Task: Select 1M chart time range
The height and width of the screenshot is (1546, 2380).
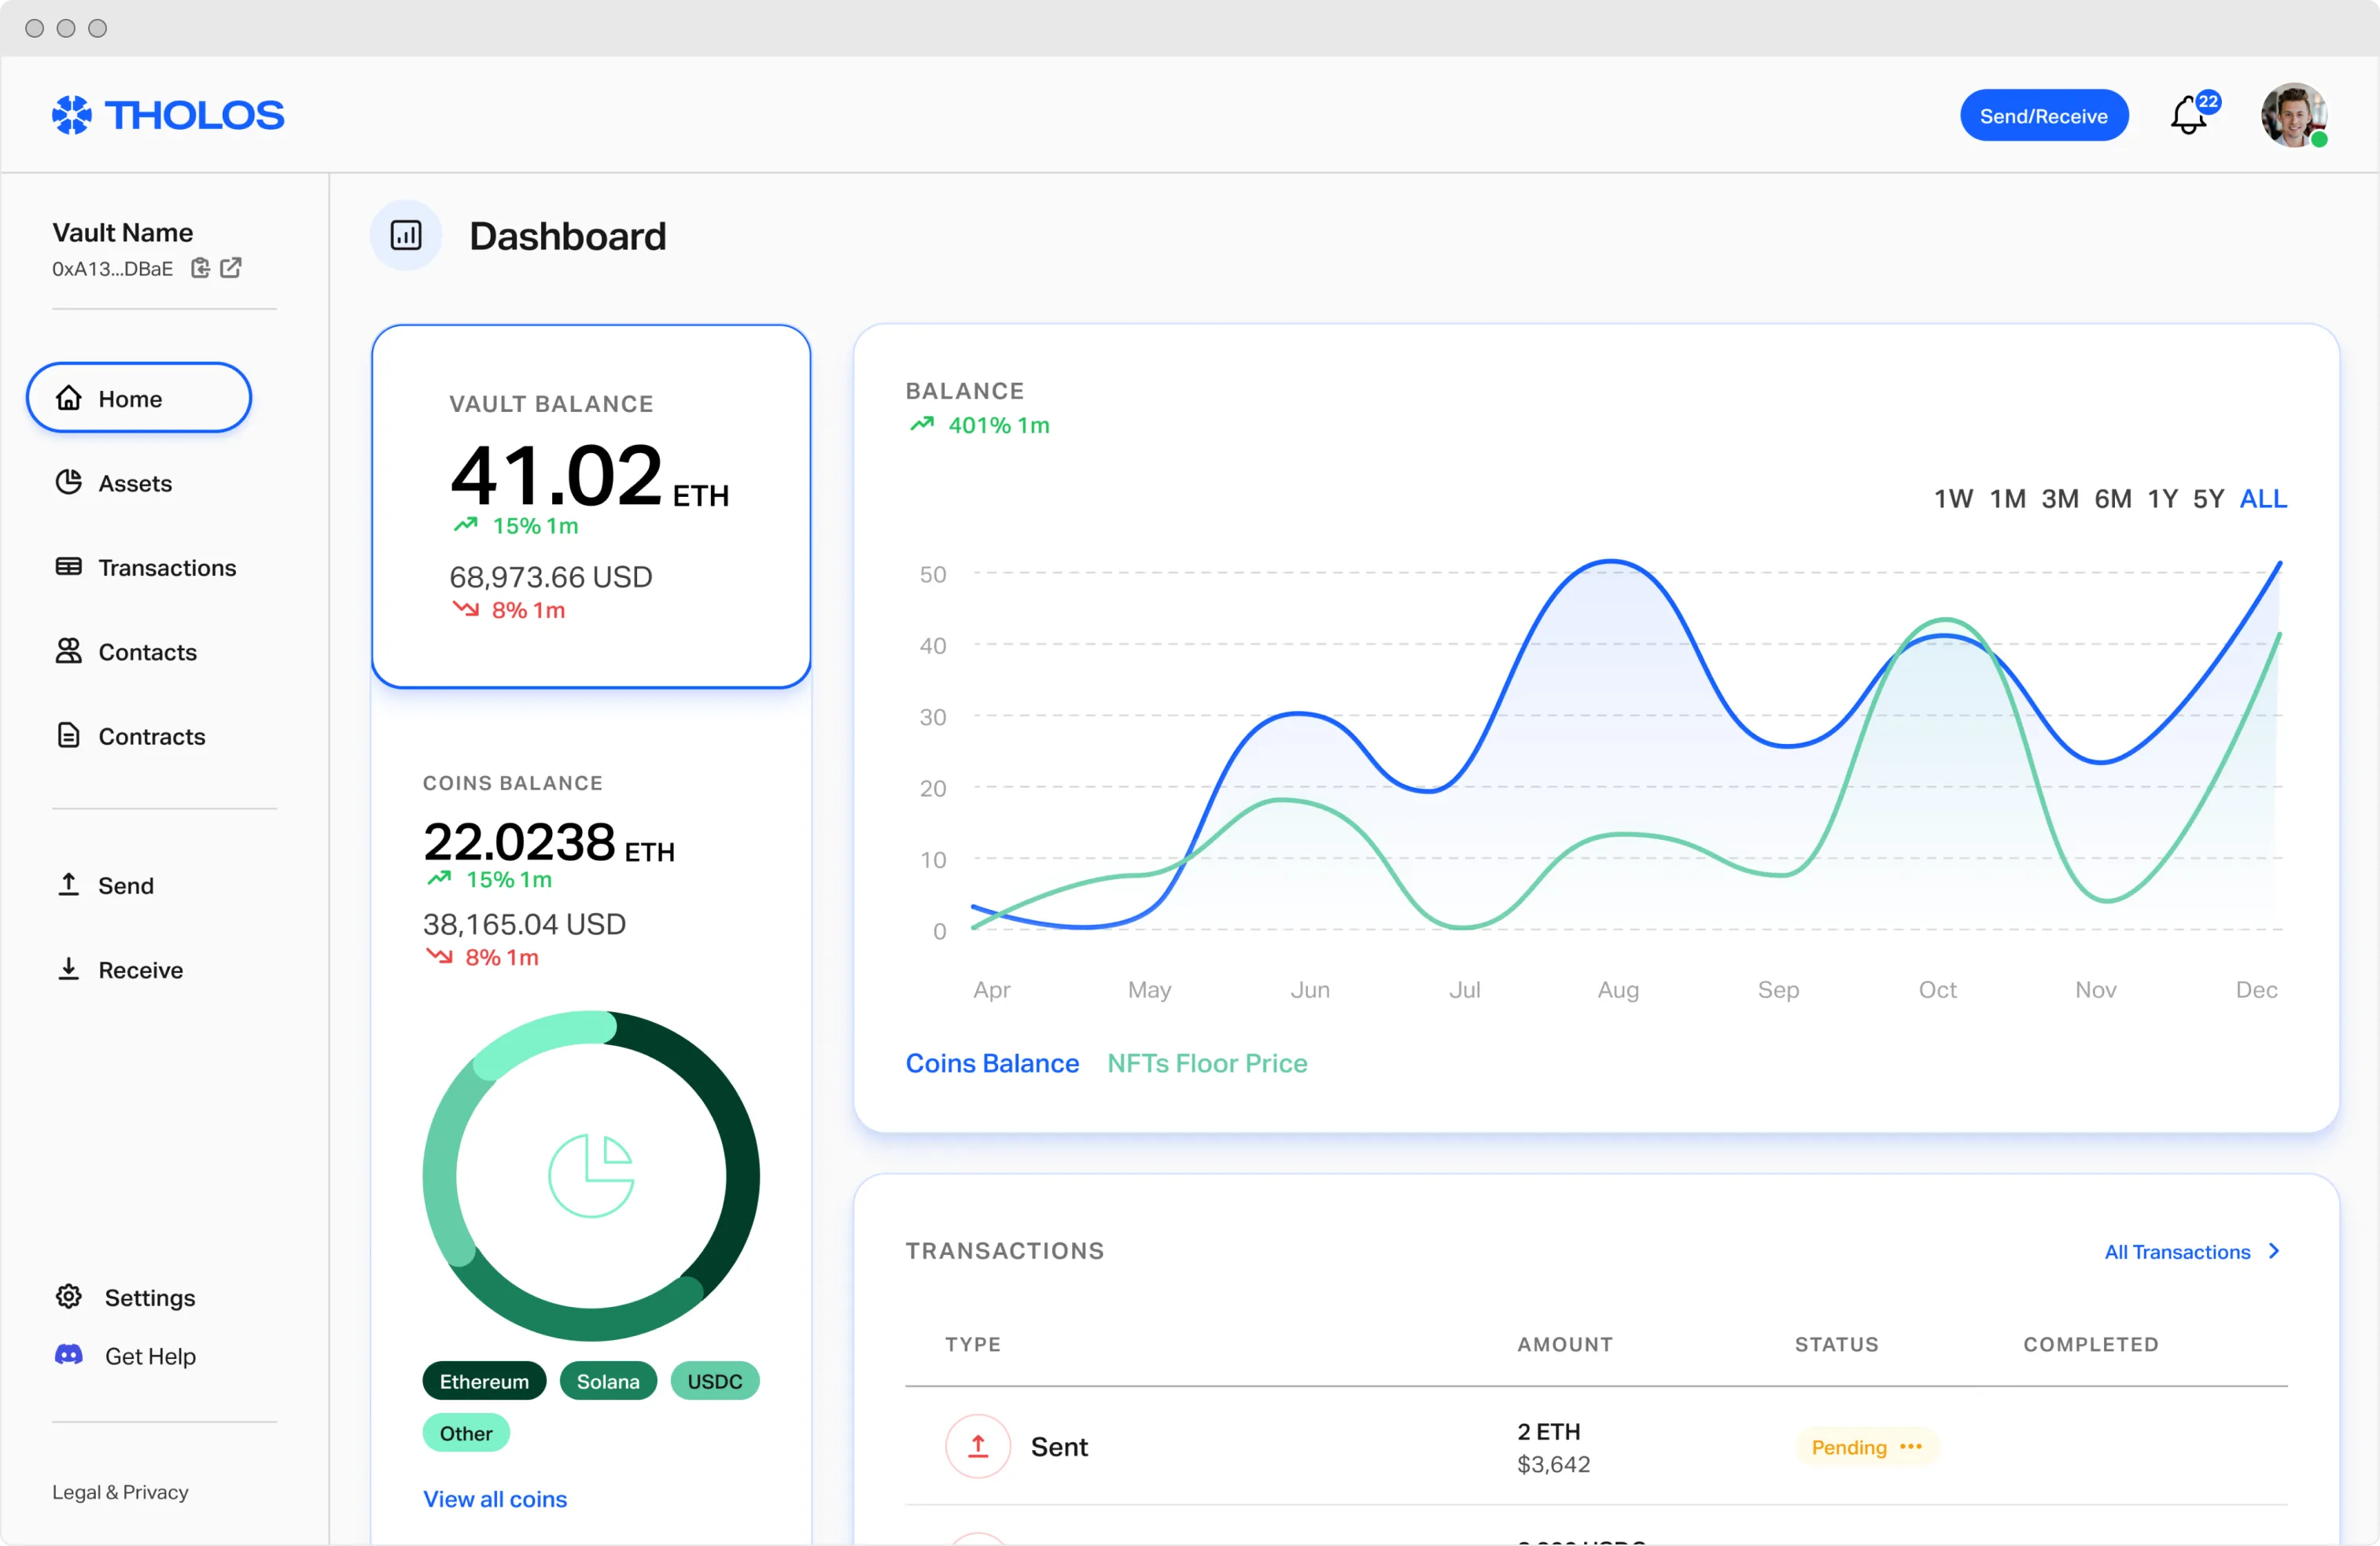Action: [2007, 498]
